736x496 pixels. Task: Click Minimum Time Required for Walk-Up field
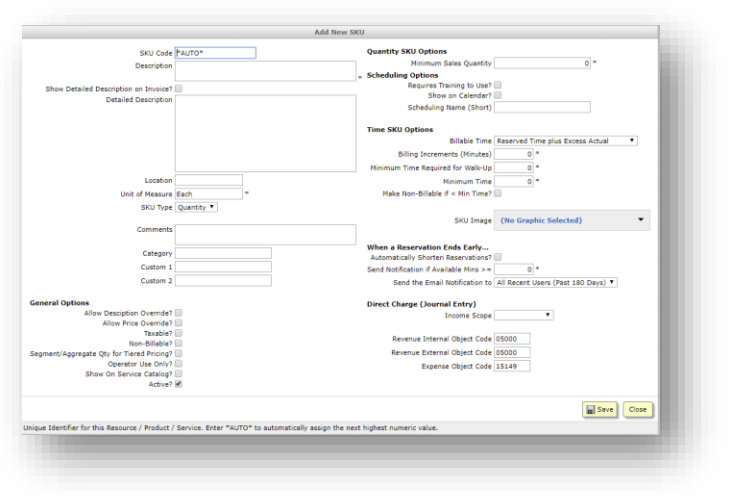[514, 168]
